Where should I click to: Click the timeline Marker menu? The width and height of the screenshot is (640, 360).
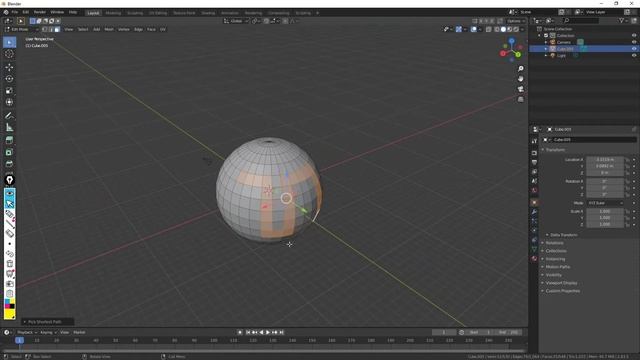click(x=79, y=332)
